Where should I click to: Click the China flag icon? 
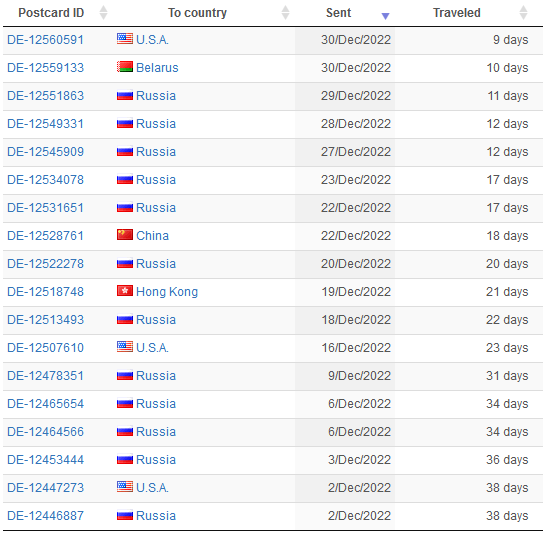click(125, 234)
